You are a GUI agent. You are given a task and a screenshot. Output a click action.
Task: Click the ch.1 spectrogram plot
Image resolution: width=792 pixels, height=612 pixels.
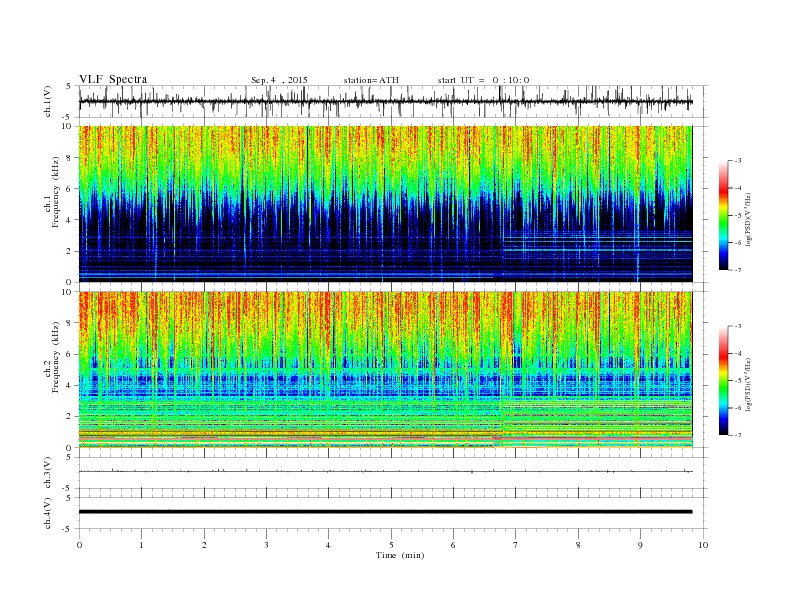(385, 204)
